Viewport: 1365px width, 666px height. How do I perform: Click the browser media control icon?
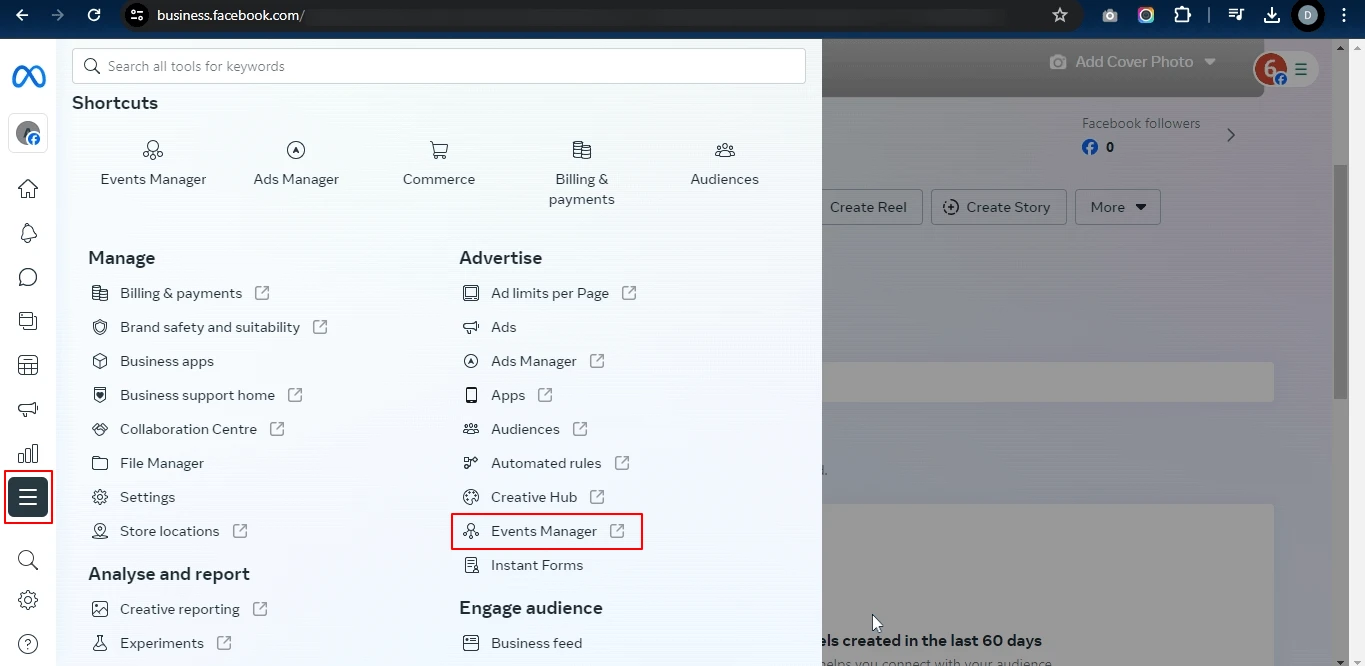(1237, 15)
